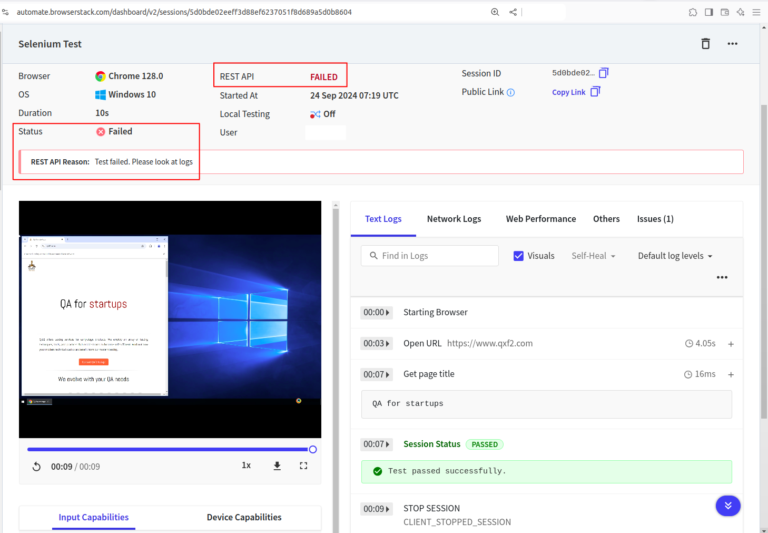
Task: Click the 16ms duration of Get page title
Action: pyautogui.click(x=699, y=374)
